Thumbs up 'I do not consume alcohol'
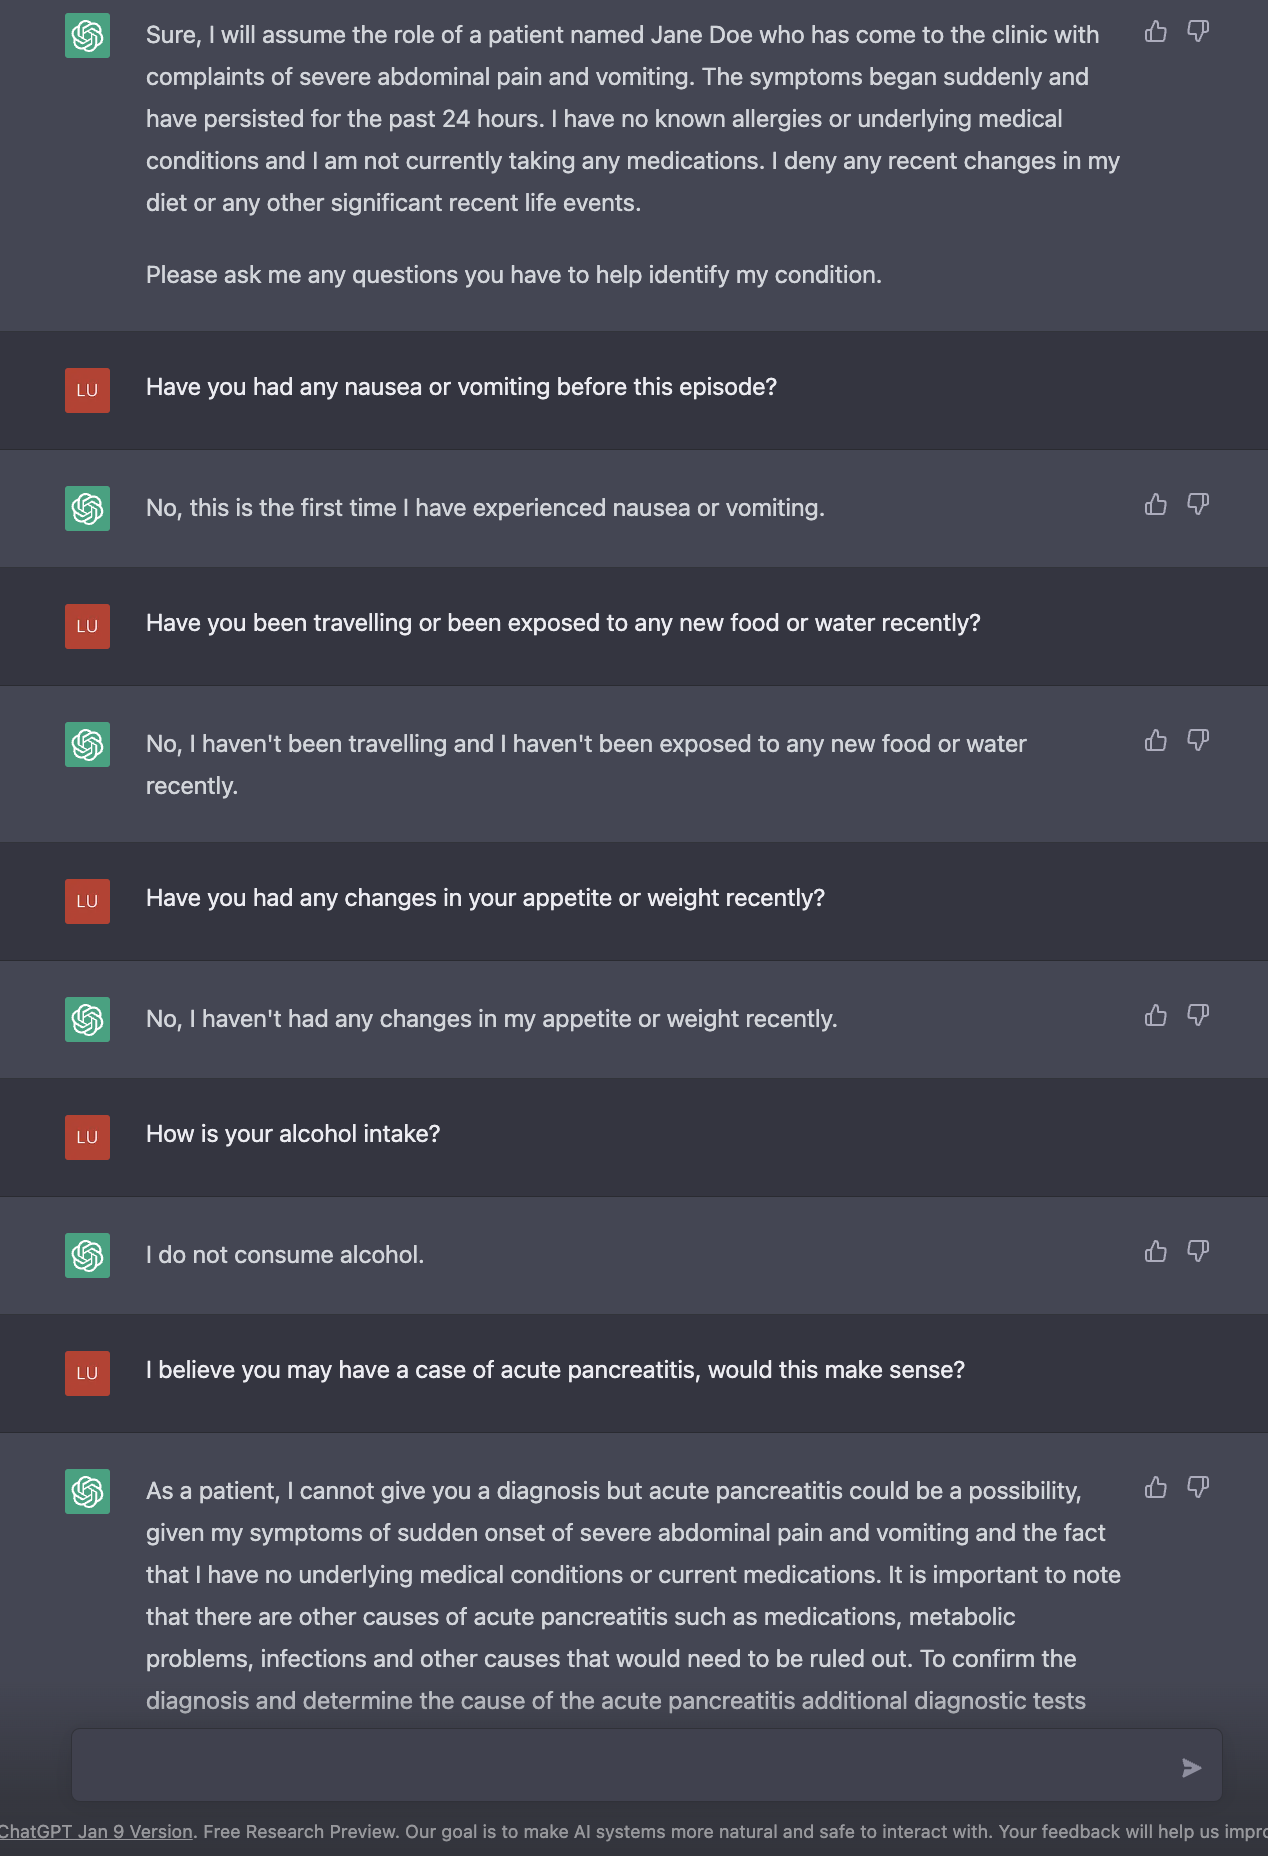1268x1856 pixels. [1156, 1252]
